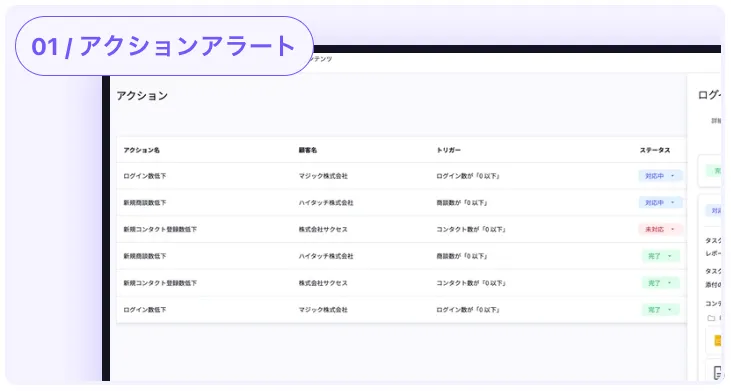Click trigger 商談数が「0以下」 in the 対応中 row
The width and height of the screenshot is (731, 391).
[462, 203]
